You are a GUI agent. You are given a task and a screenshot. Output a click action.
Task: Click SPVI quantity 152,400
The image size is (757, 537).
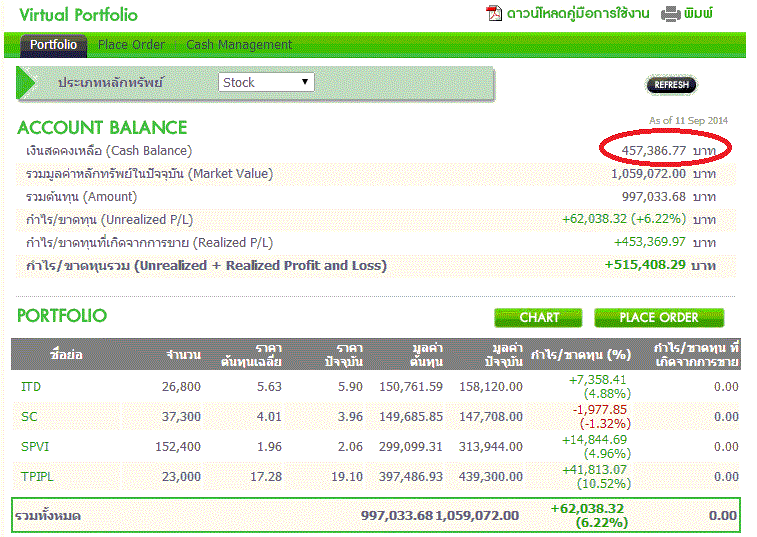(178, 447)
